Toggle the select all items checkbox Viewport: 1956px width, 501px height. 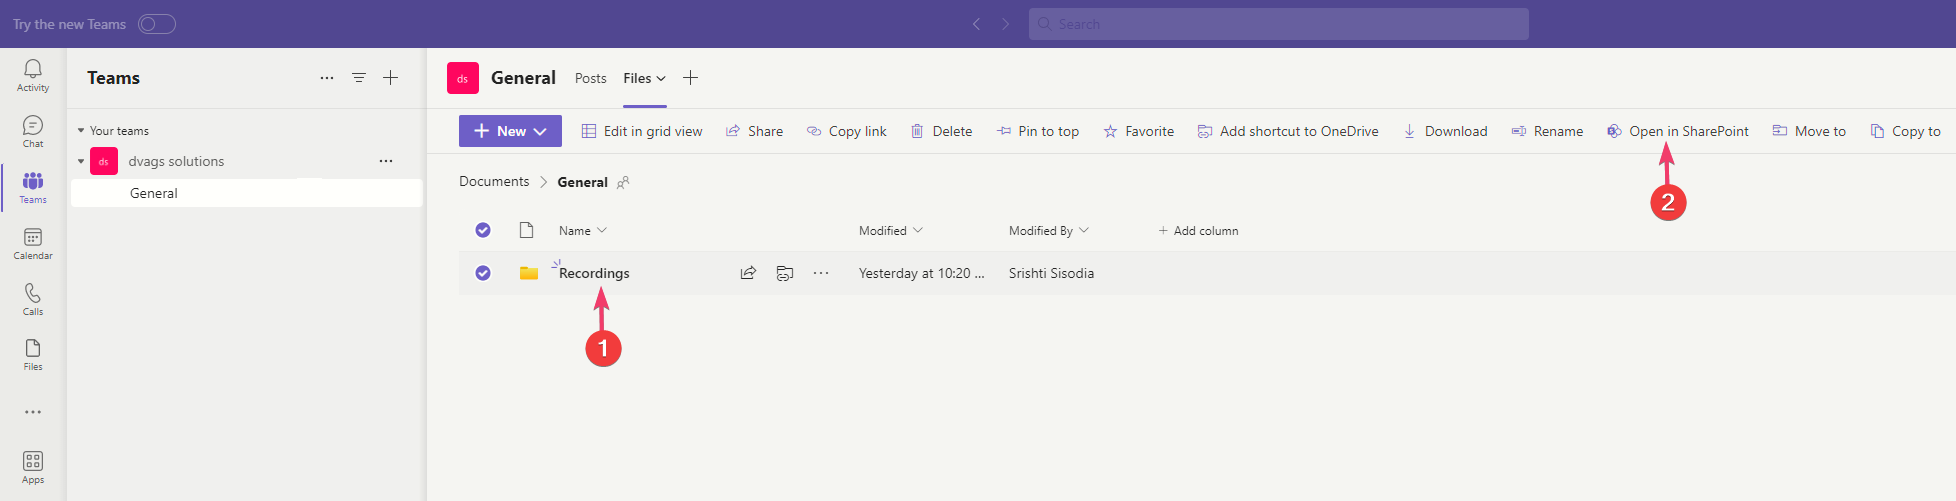pos(483,230)
